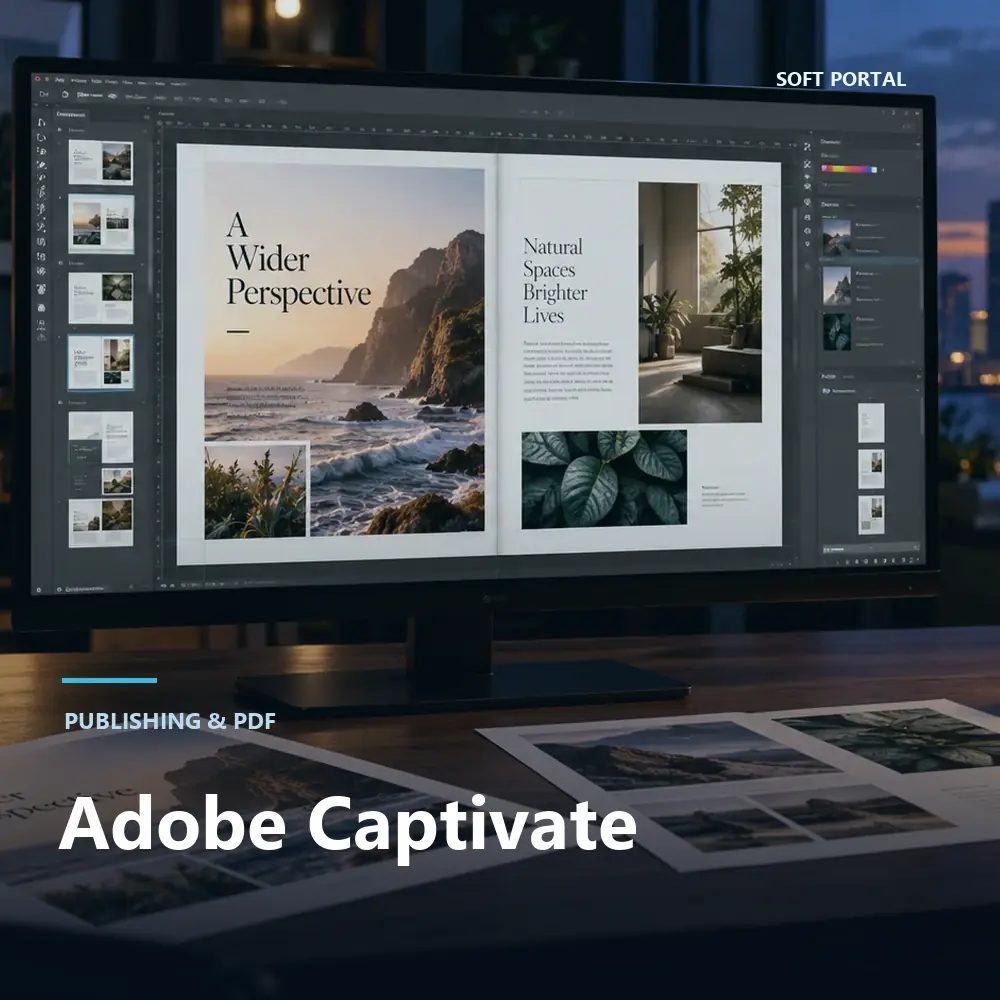This screenshot has height=1000, width=1000.
Task: Select the dark leaves image in the right panel
Action: (836, 332)
